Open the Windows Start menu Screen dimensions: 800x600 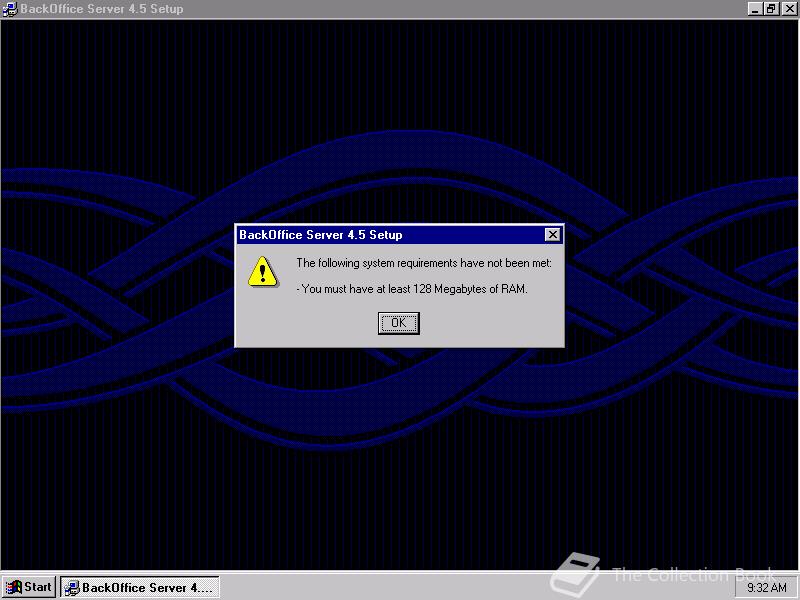tap(29, 587)
